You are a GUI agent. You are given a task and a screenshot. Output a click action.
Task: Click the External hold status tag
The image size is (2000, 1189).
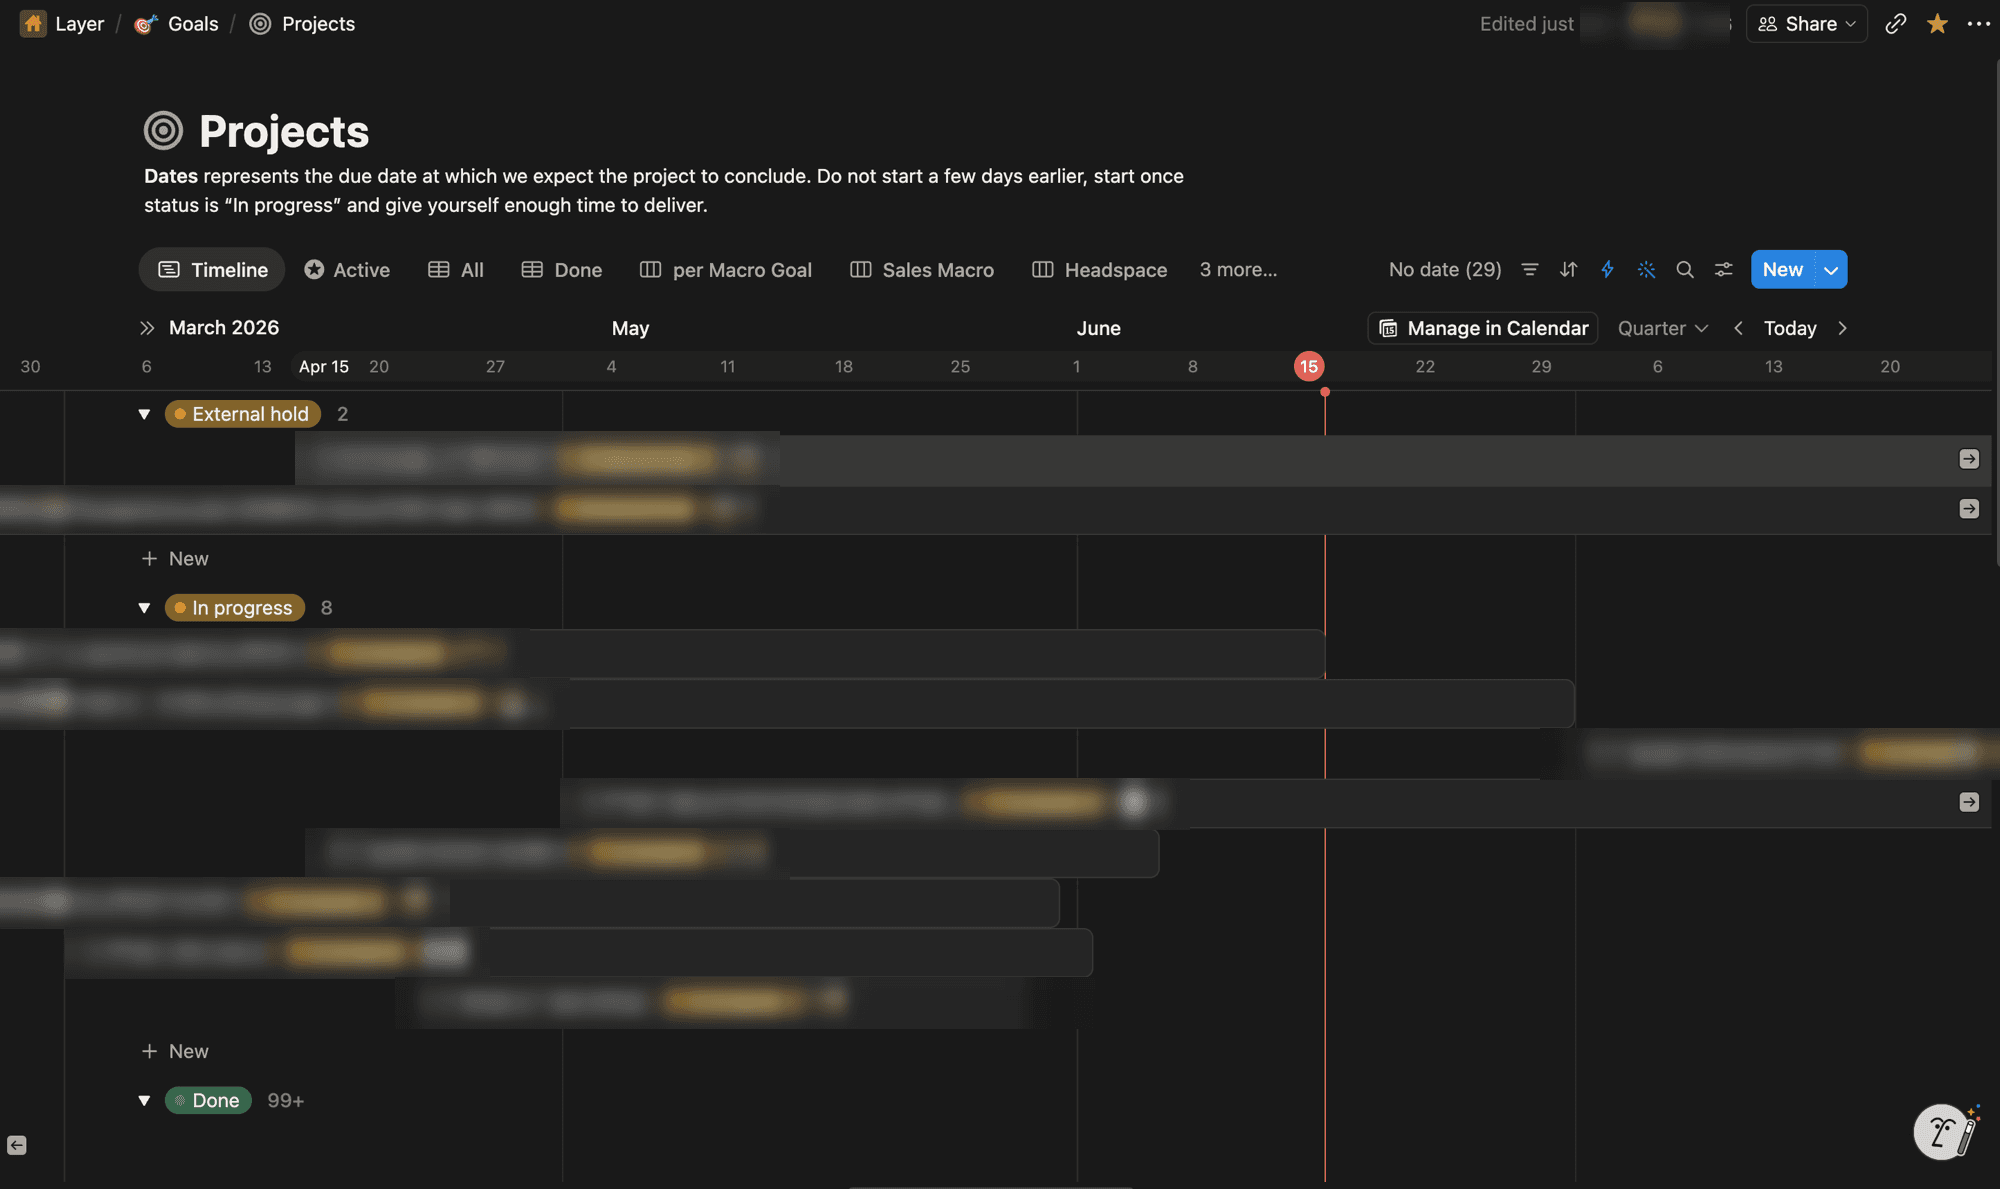(x=243, y=414)
